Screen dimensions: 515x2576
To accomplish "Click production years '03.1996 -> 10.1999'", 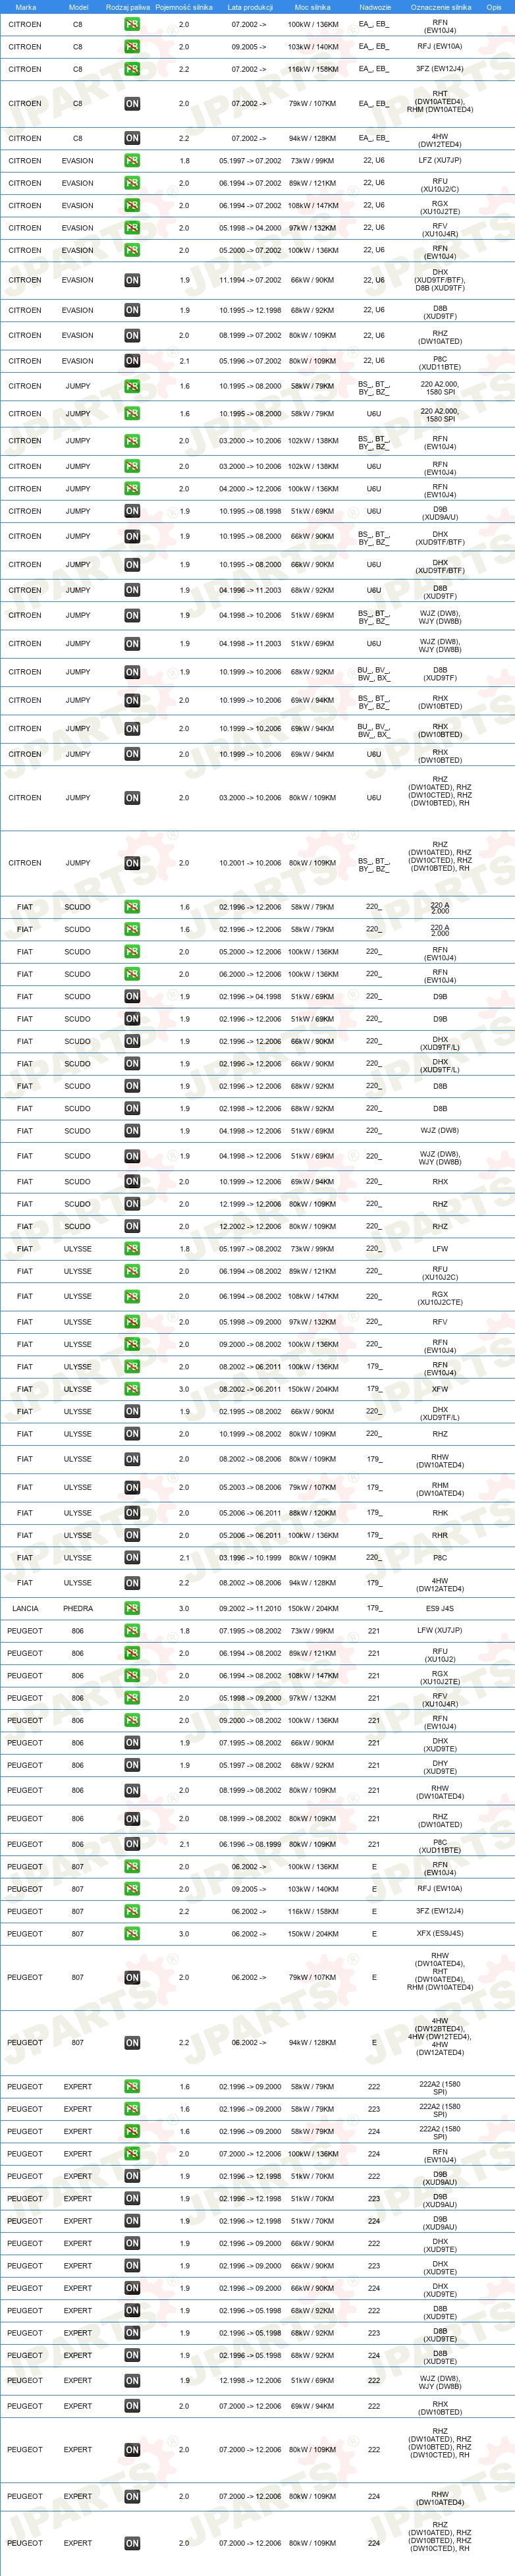I will point(250,1558).
